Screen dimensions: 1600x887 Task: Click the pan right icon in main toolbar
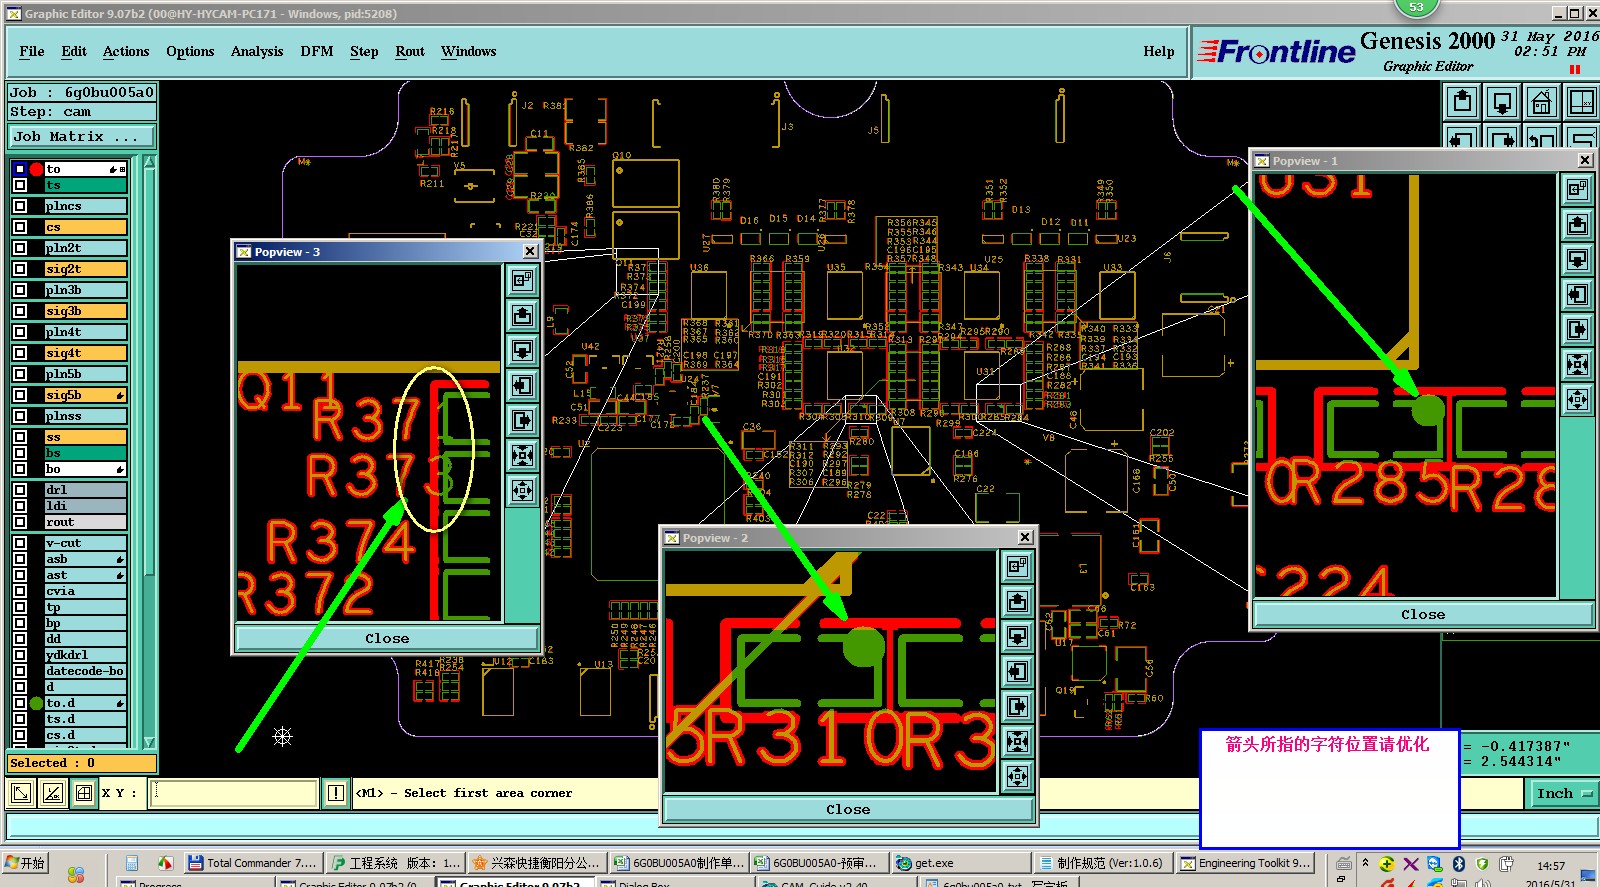coord(1502,139)
